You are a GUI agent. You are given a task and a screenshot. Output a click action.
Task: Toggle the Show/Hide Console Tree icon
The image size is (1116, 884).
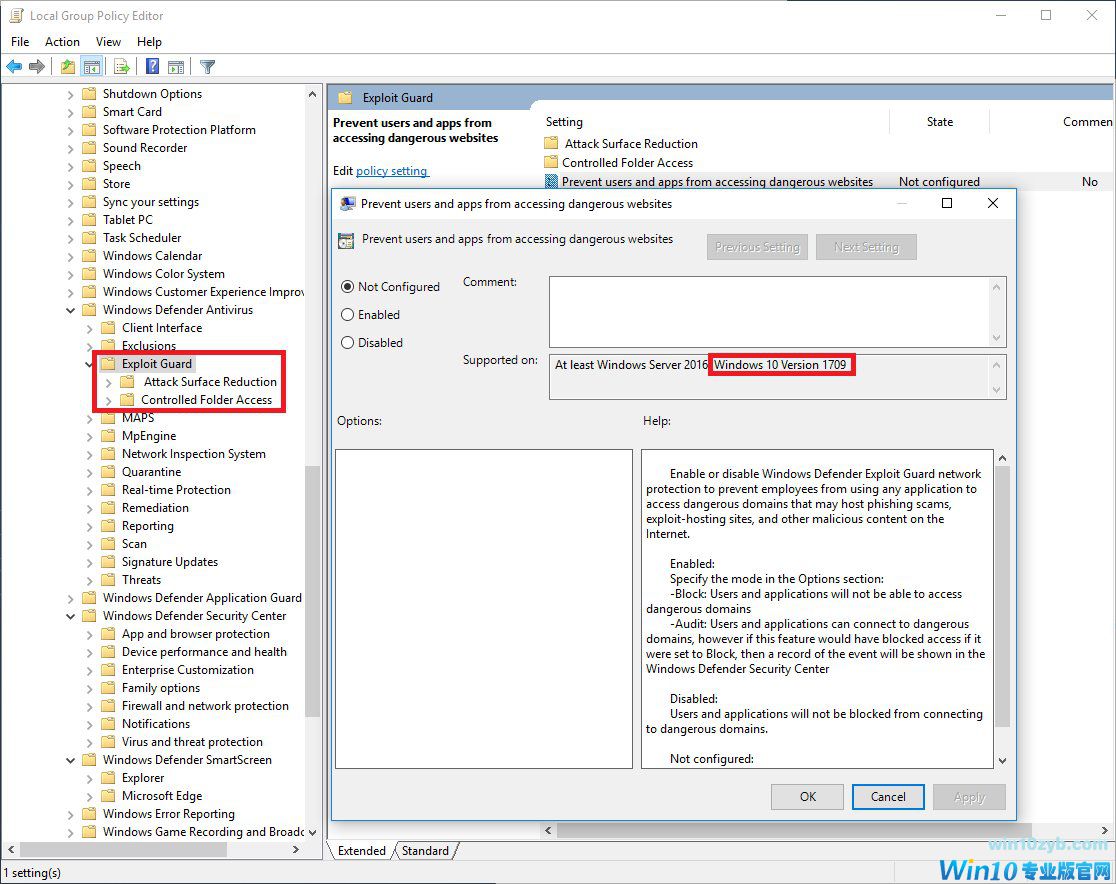(x=91, y=67)
